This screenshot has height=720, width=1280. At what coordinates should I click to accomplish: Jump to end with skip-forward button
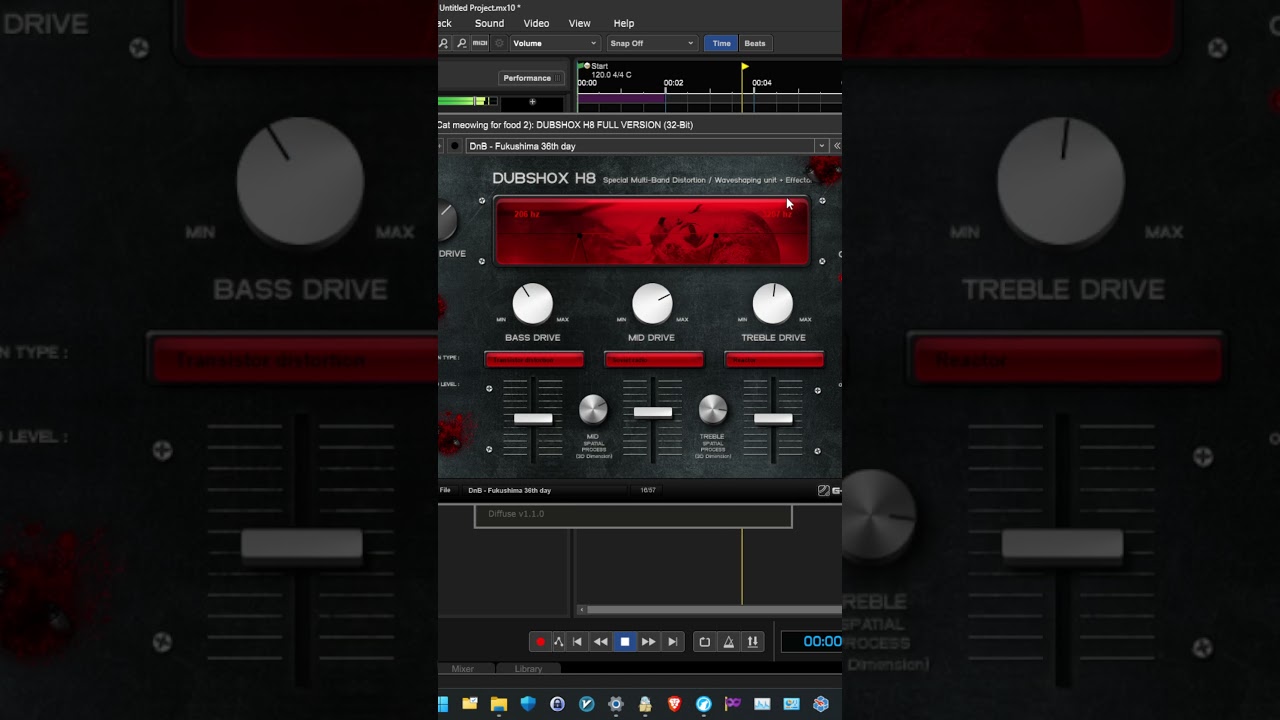click(x=673, y=642)
